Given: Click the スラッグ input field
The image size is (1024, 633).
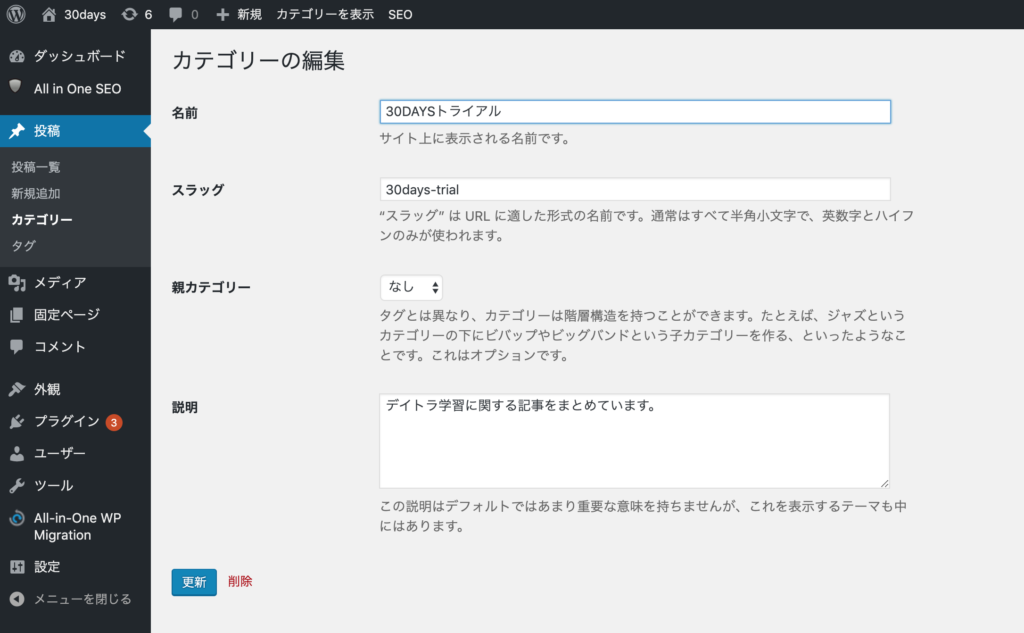Looking at the screenshot, I should [x=635, y=189].
